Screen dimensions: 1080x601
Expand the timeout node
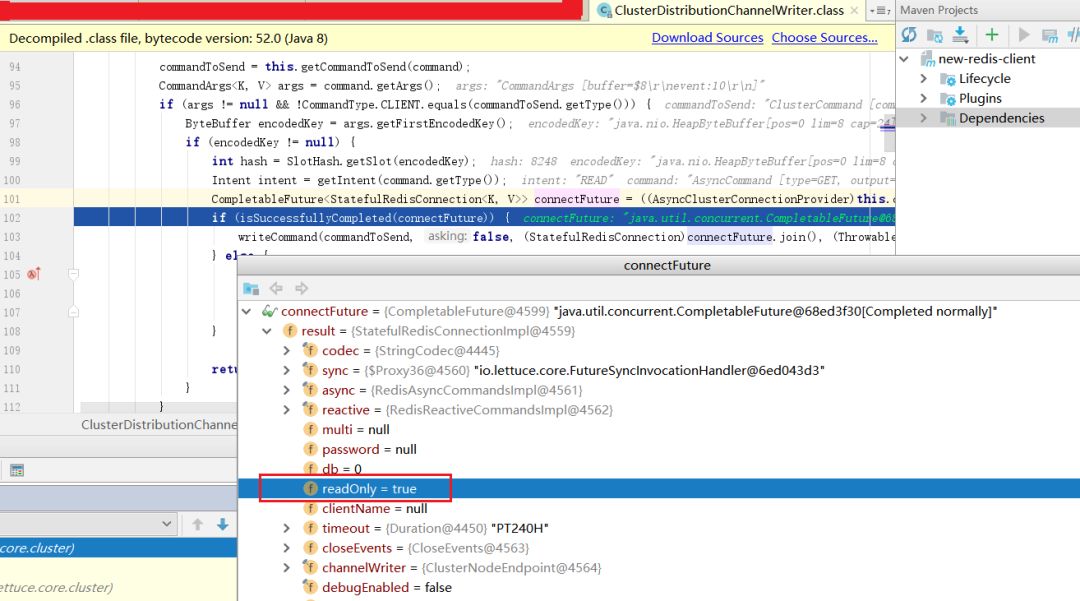tap(287, 528)
